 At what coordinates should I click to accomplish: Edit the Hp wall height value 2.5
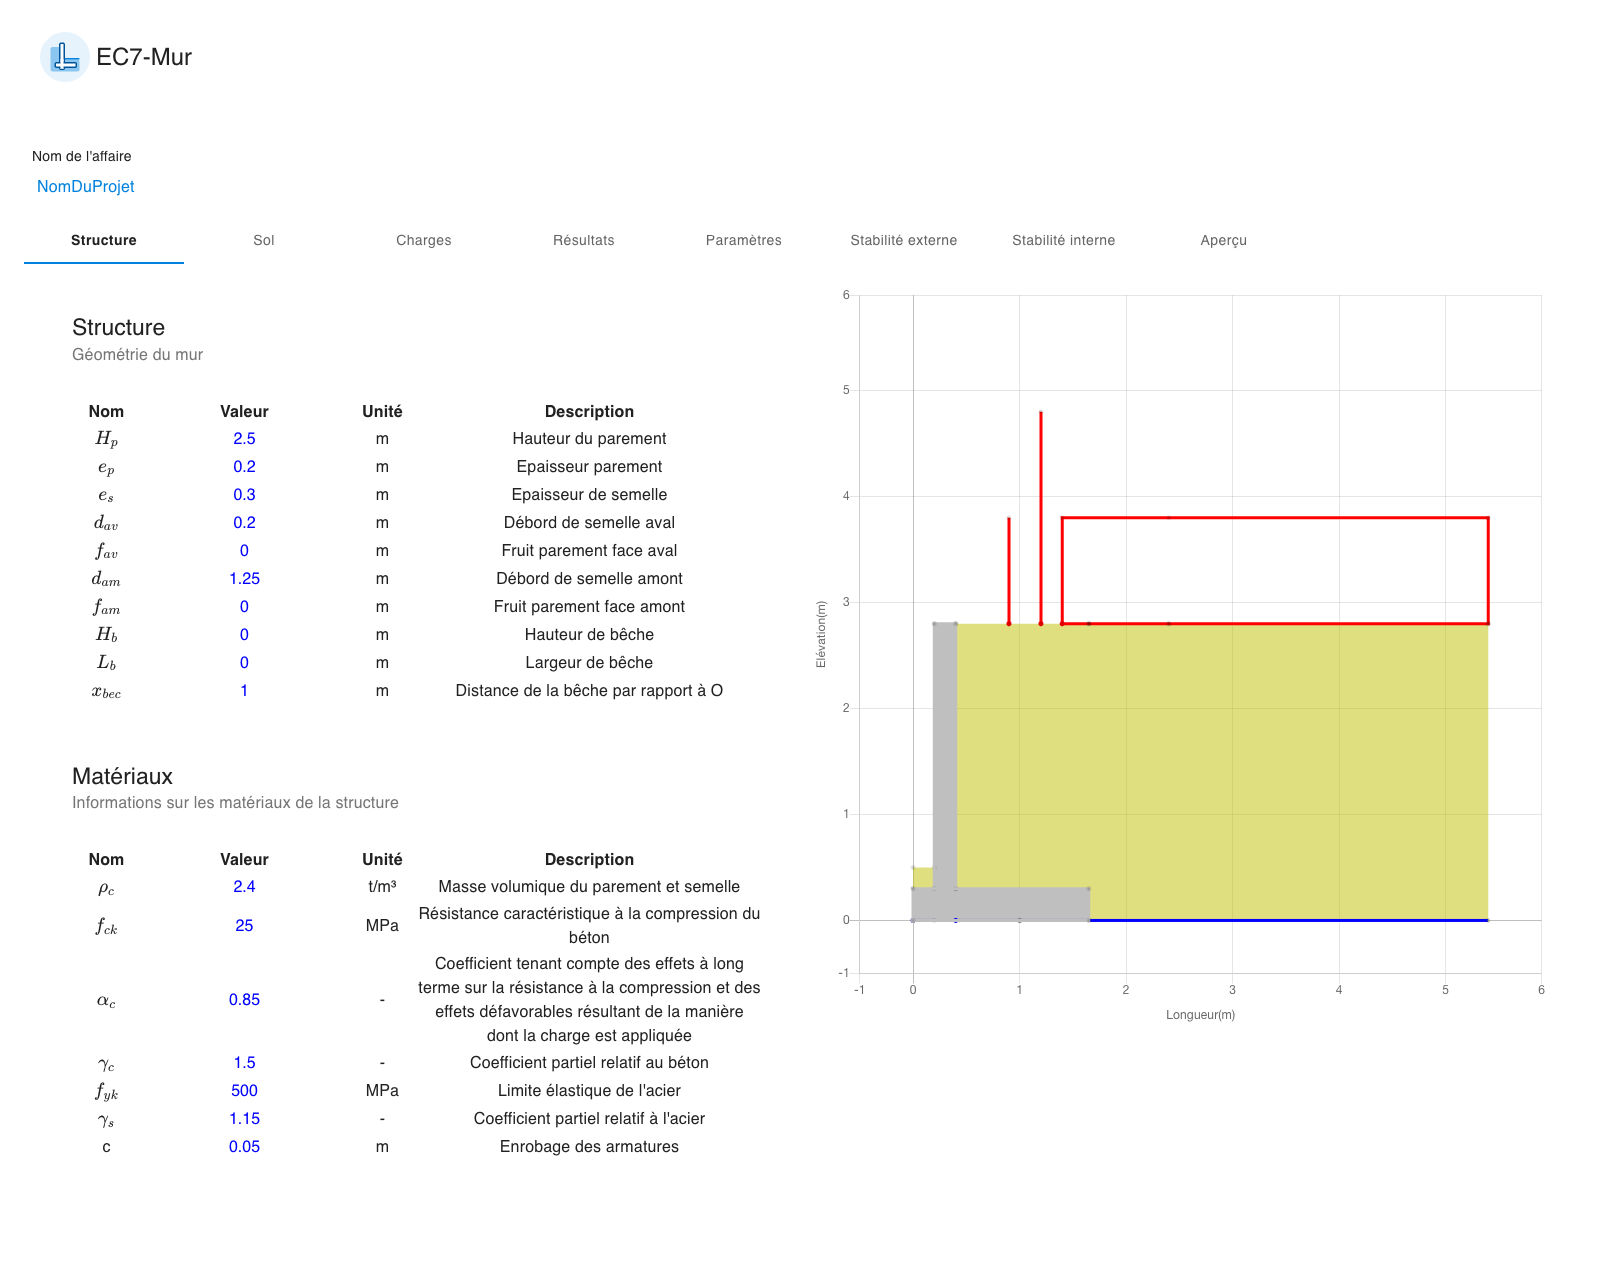(244, 438)
